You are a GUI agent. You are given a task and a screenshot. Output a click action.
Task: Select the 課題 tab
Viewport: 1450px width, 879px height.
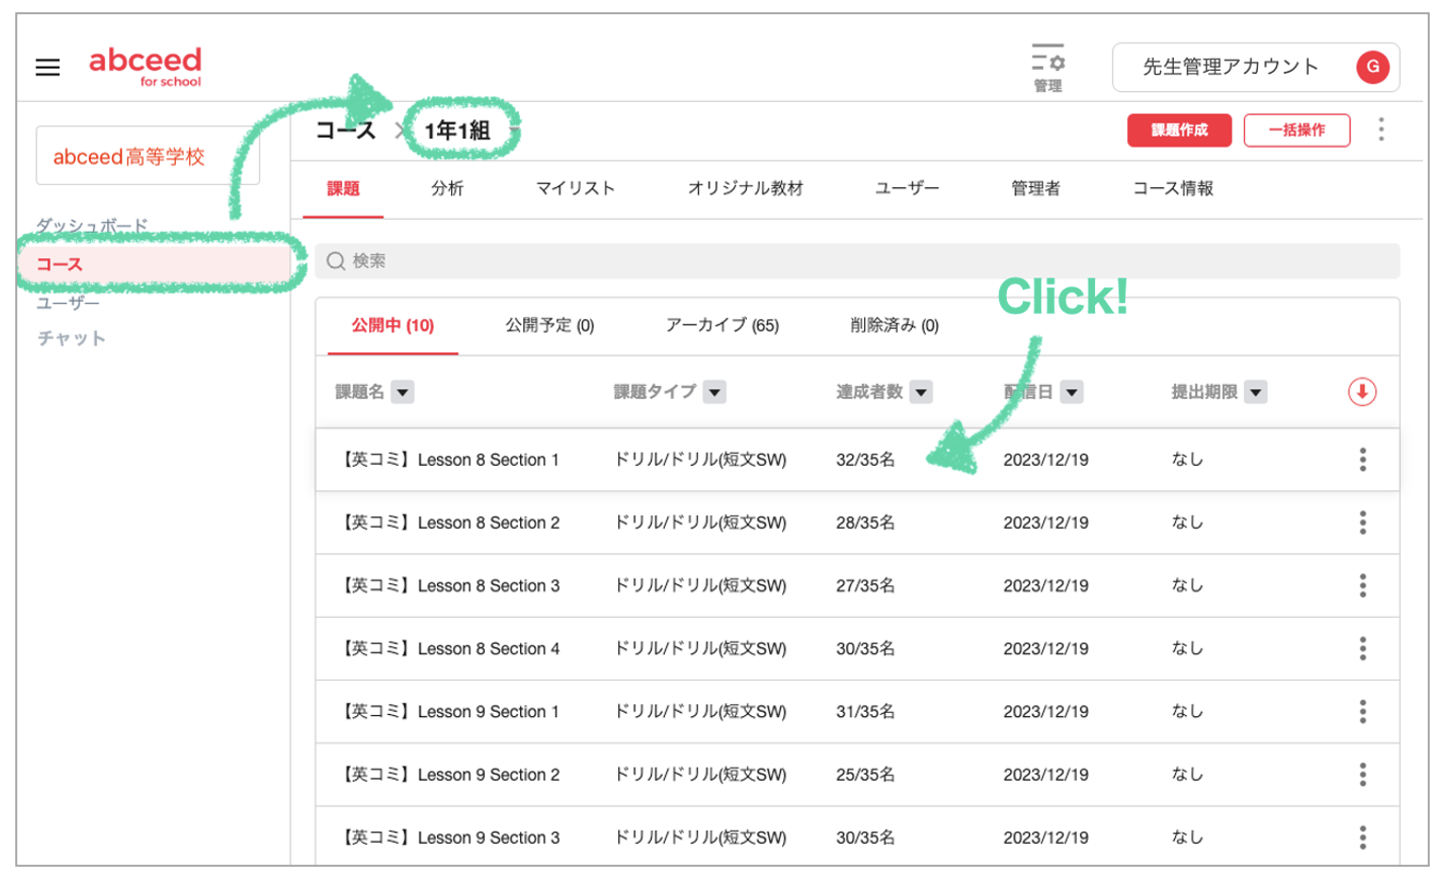click(343, 188)
